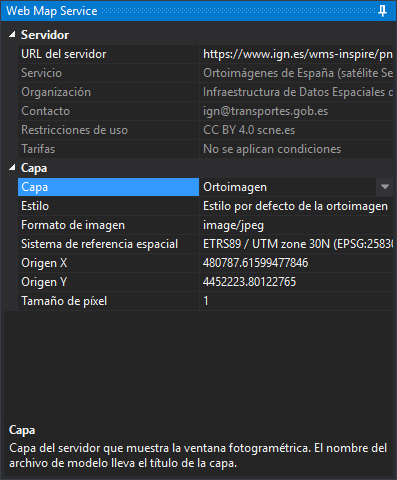Select the ign@transportes.gob.es contact value
This screenshot has height=480, width=397.
pyautogui.click(x=296, y=111)
